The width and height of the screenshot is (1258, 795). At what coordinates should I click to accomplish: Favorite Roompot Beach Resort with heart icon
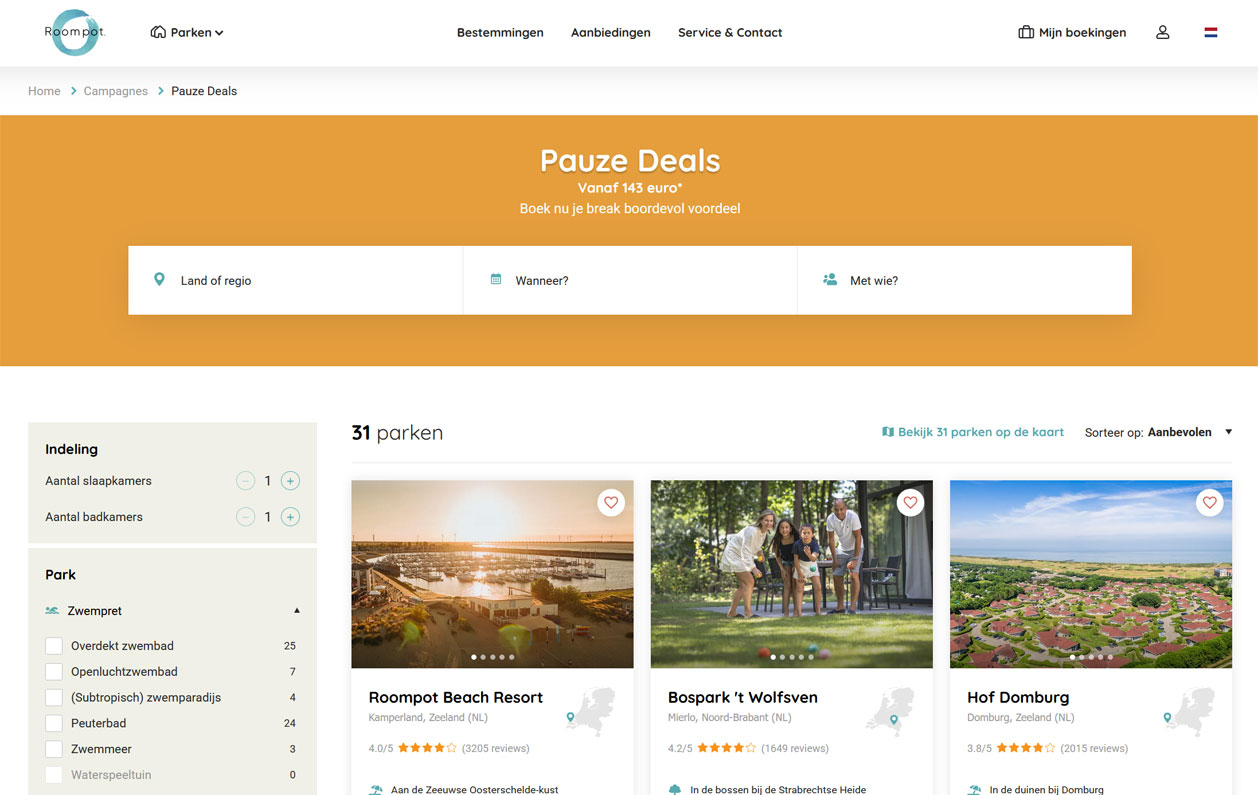(x=611, y=502)
